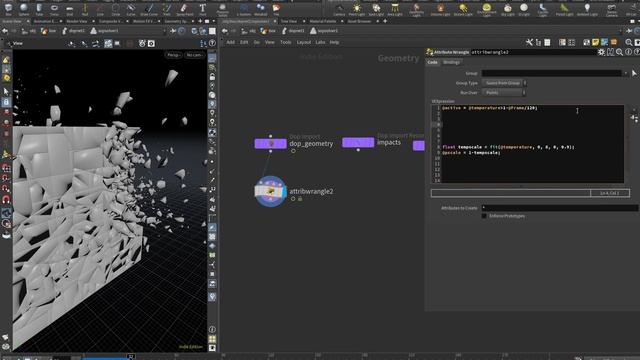
Task: Open the Group Type dropdown
Action: pos(504,83)
